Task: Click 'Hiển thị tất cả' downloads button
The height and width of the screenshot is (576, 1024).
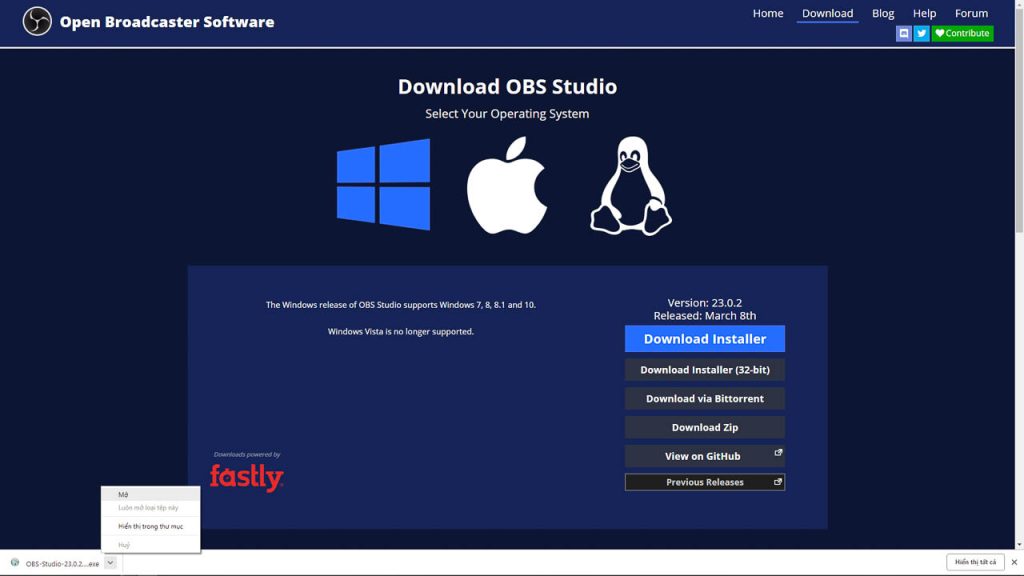Action: (x=975, y=562)
